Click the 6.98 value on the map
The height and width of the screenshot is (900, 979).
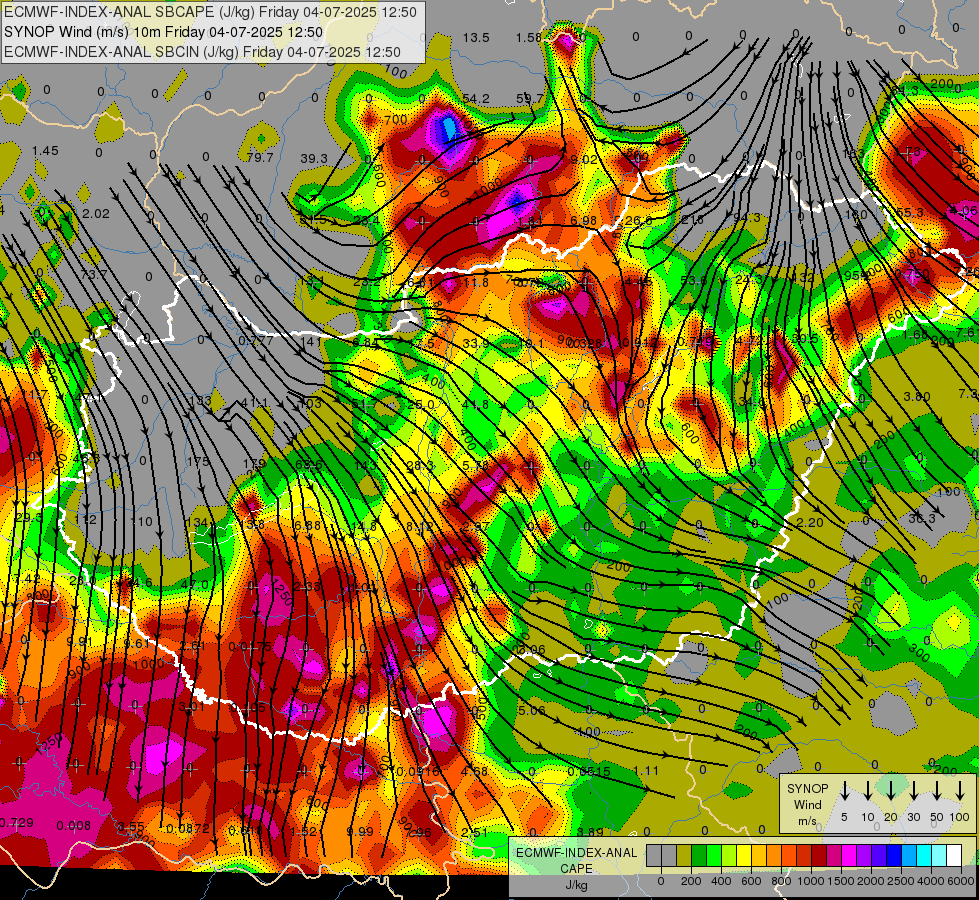click(583, 220)
